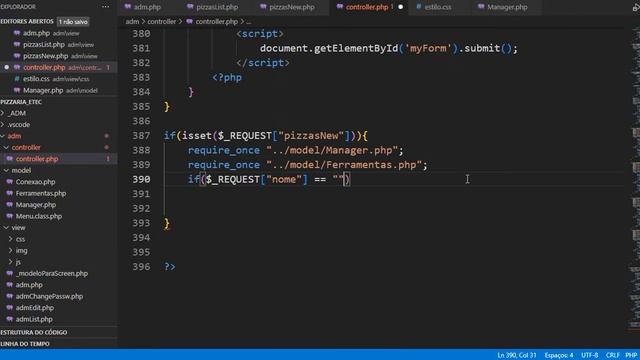Screen dimensions: 640x360
Task: Click the unsaved dot on the controller.php tab
Action: (400, 7)
